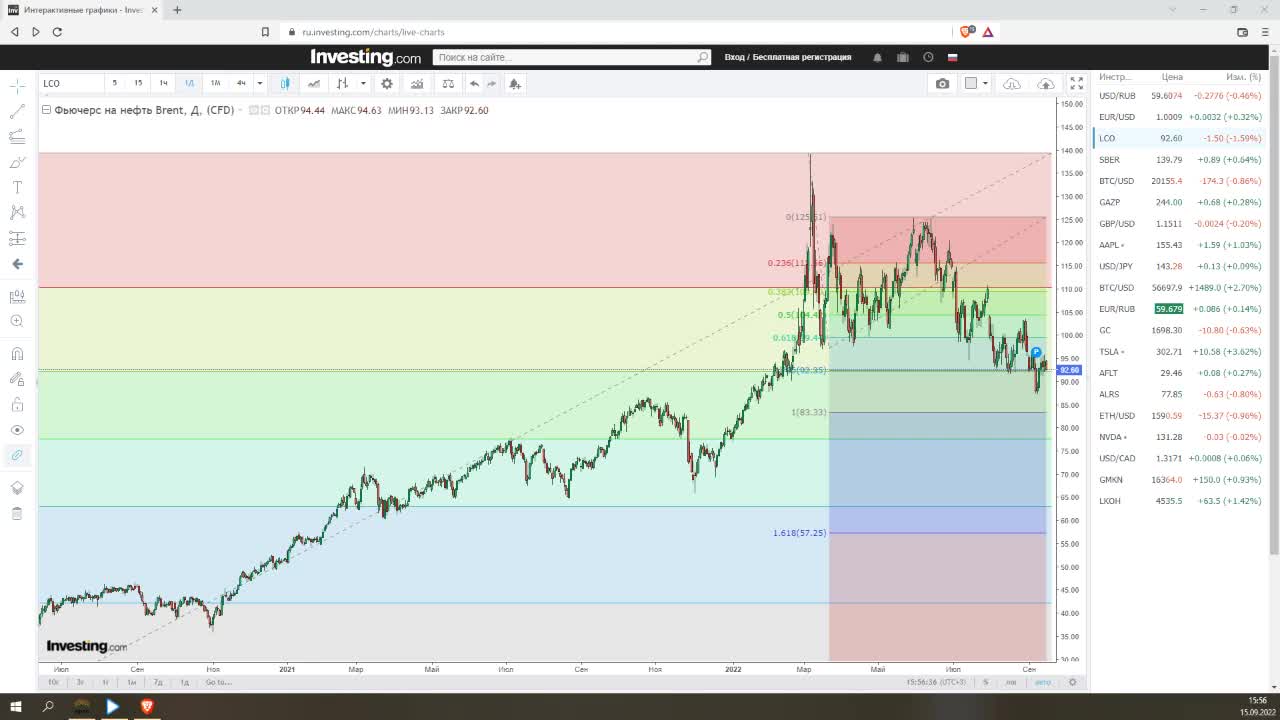Toggle magnet mode for drawings
The height and width of the screenshot is (720, 1280).
point(17,353)
